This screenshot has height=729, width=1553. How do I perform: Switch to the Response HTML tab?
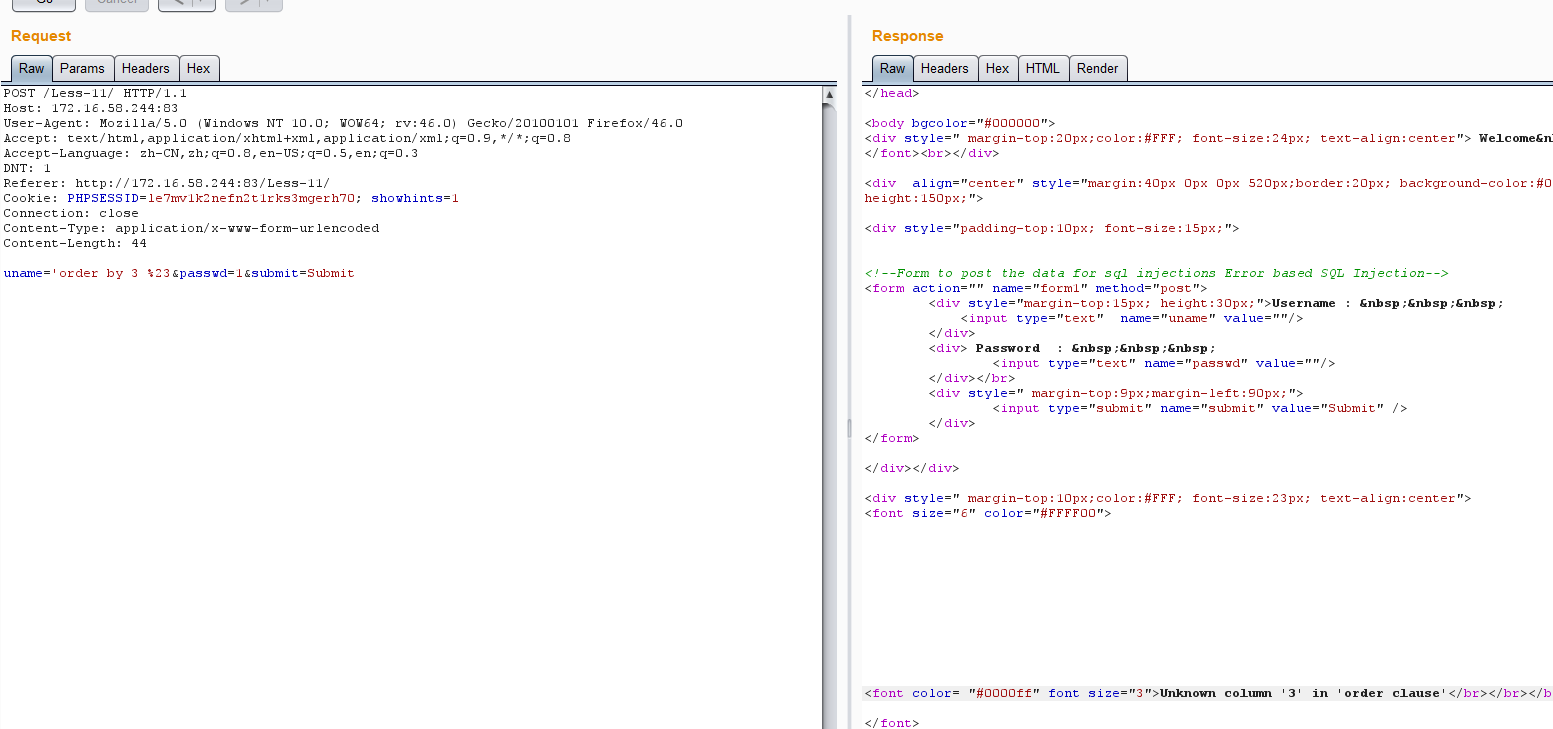click(x=1043, y=68)
